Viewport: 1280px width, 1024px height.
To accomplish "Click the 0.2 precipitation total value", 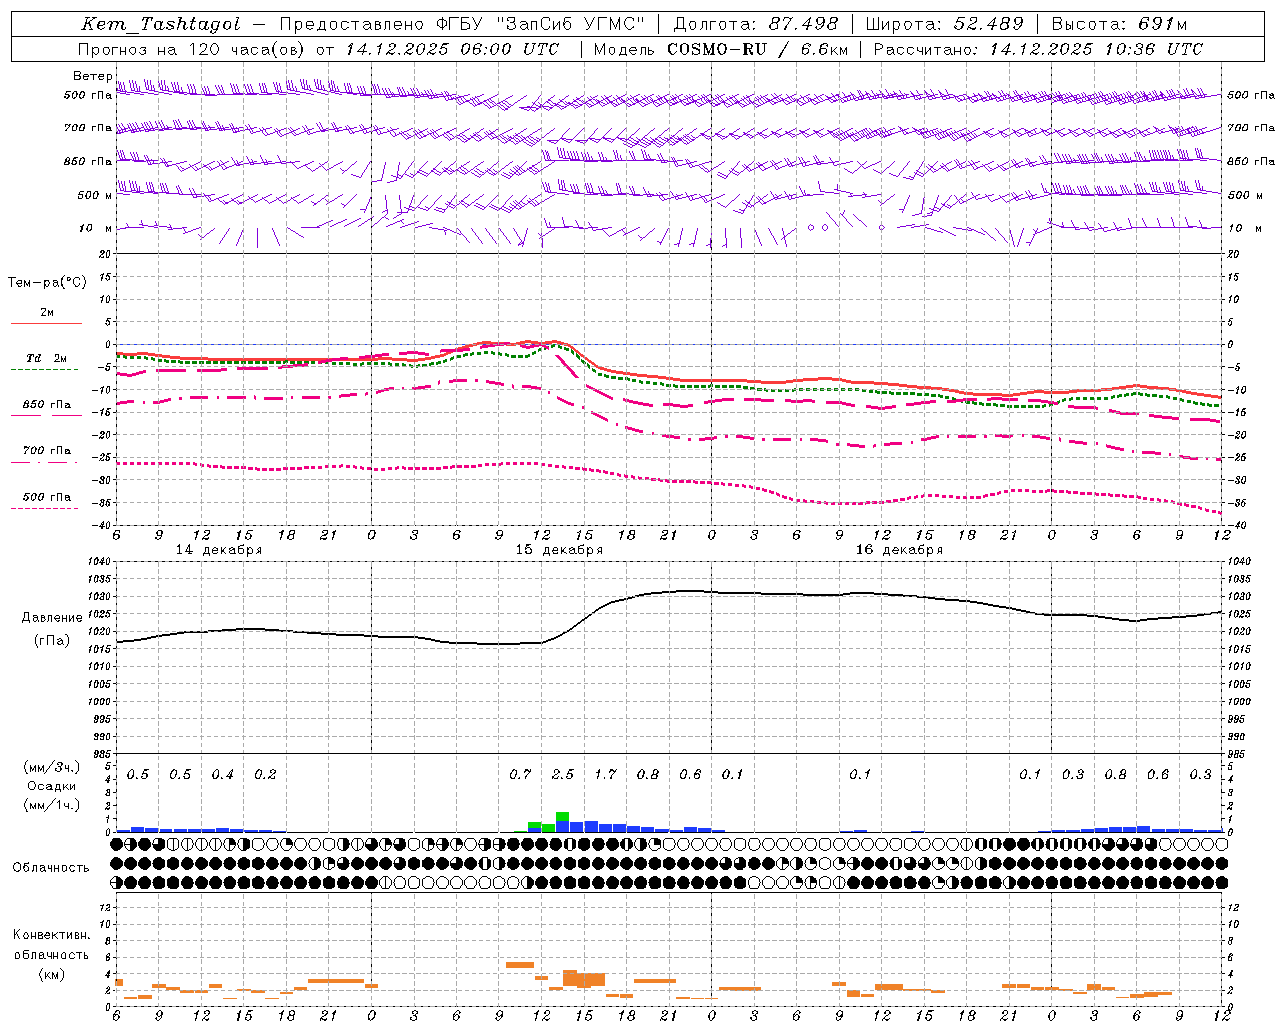I will [x=265, y=775].
